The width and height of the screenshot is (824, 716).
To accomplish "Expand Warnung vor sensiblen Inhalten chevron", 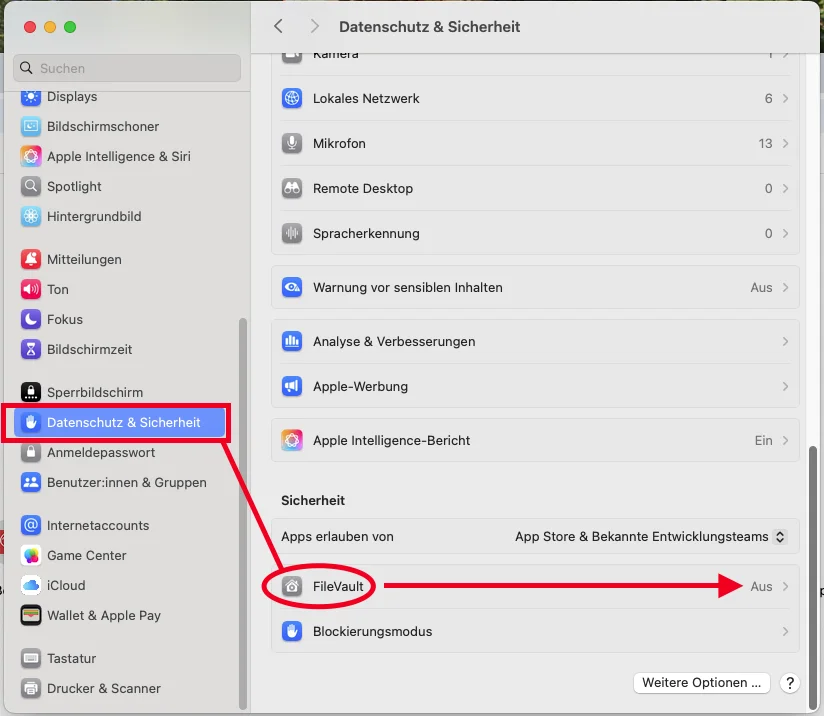I will pos(785,288).
